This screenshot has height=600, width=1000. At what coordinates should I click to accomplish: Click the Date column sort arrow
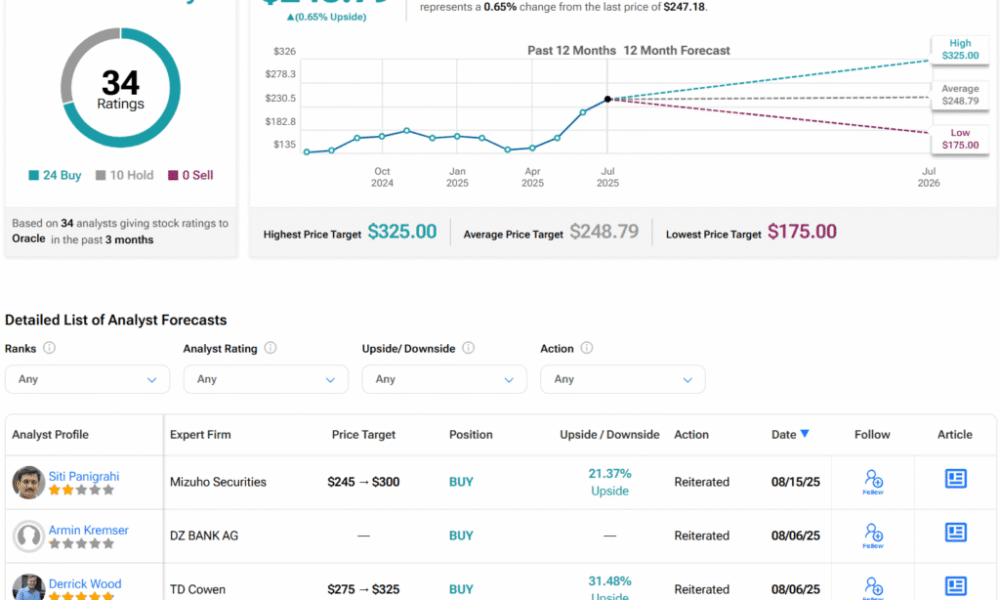(x=805, y=434)
